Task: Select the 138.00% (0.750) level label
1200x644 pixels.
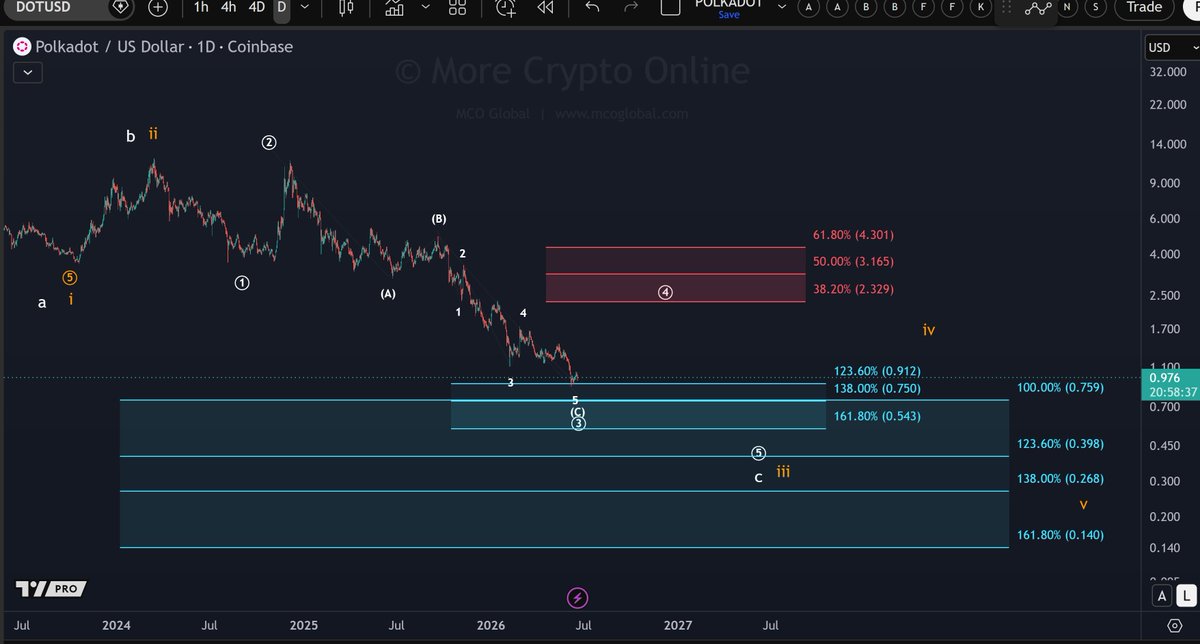Action: coord(876,388)
